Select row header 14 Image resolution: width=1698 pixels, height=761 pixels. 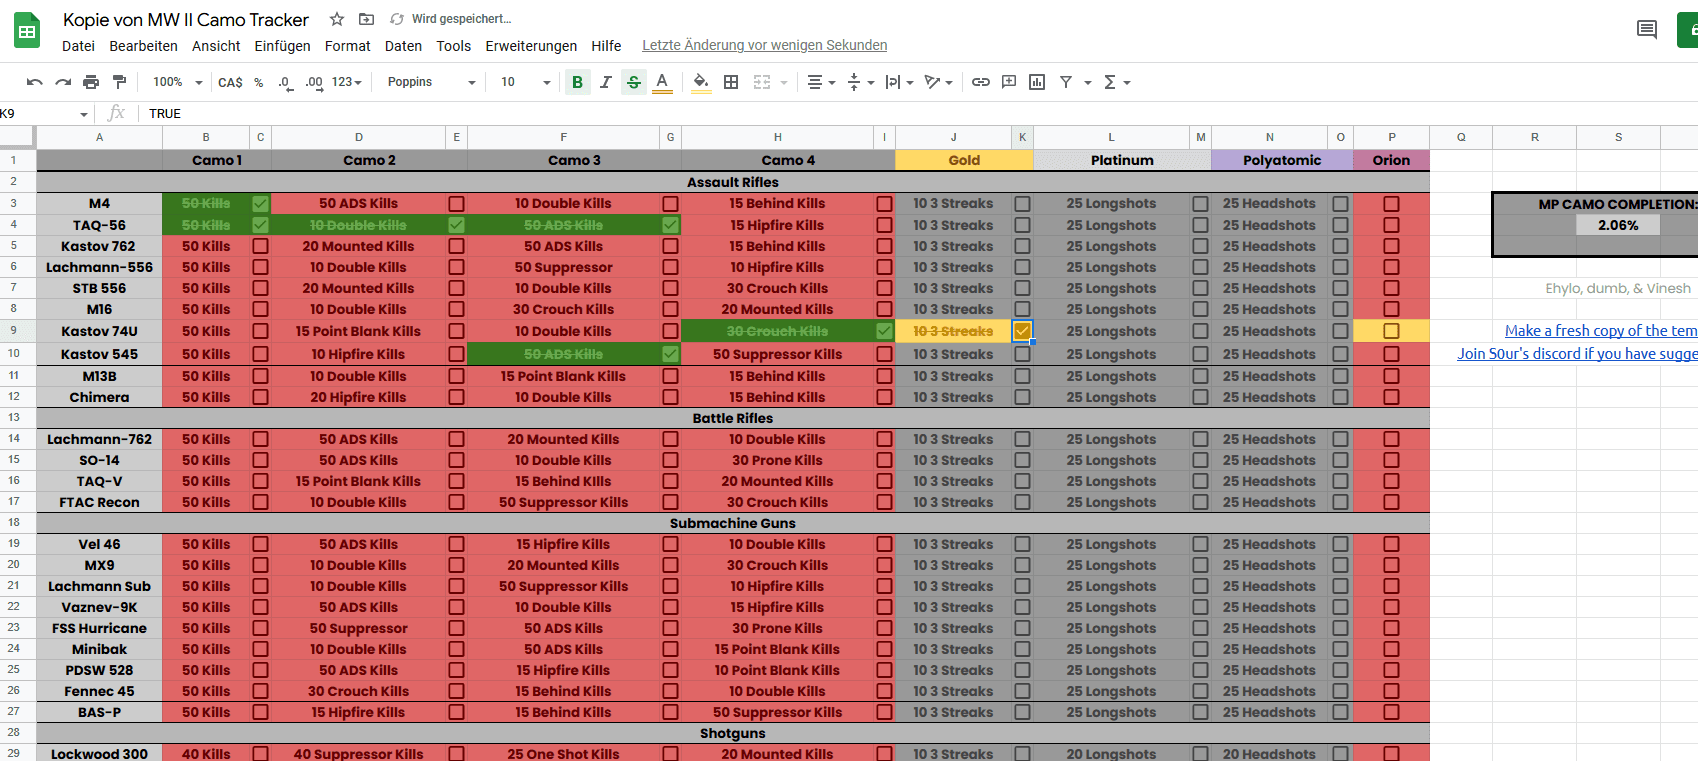point(14,439)
